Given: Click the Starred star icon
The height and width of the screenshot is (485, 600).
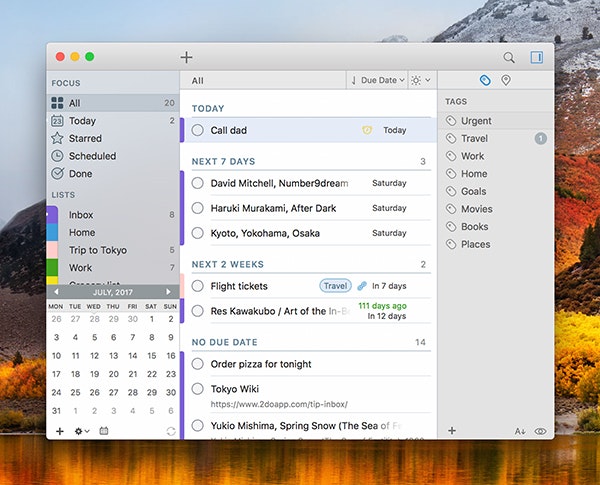Looking at the screenshot, I should [57, 138].
